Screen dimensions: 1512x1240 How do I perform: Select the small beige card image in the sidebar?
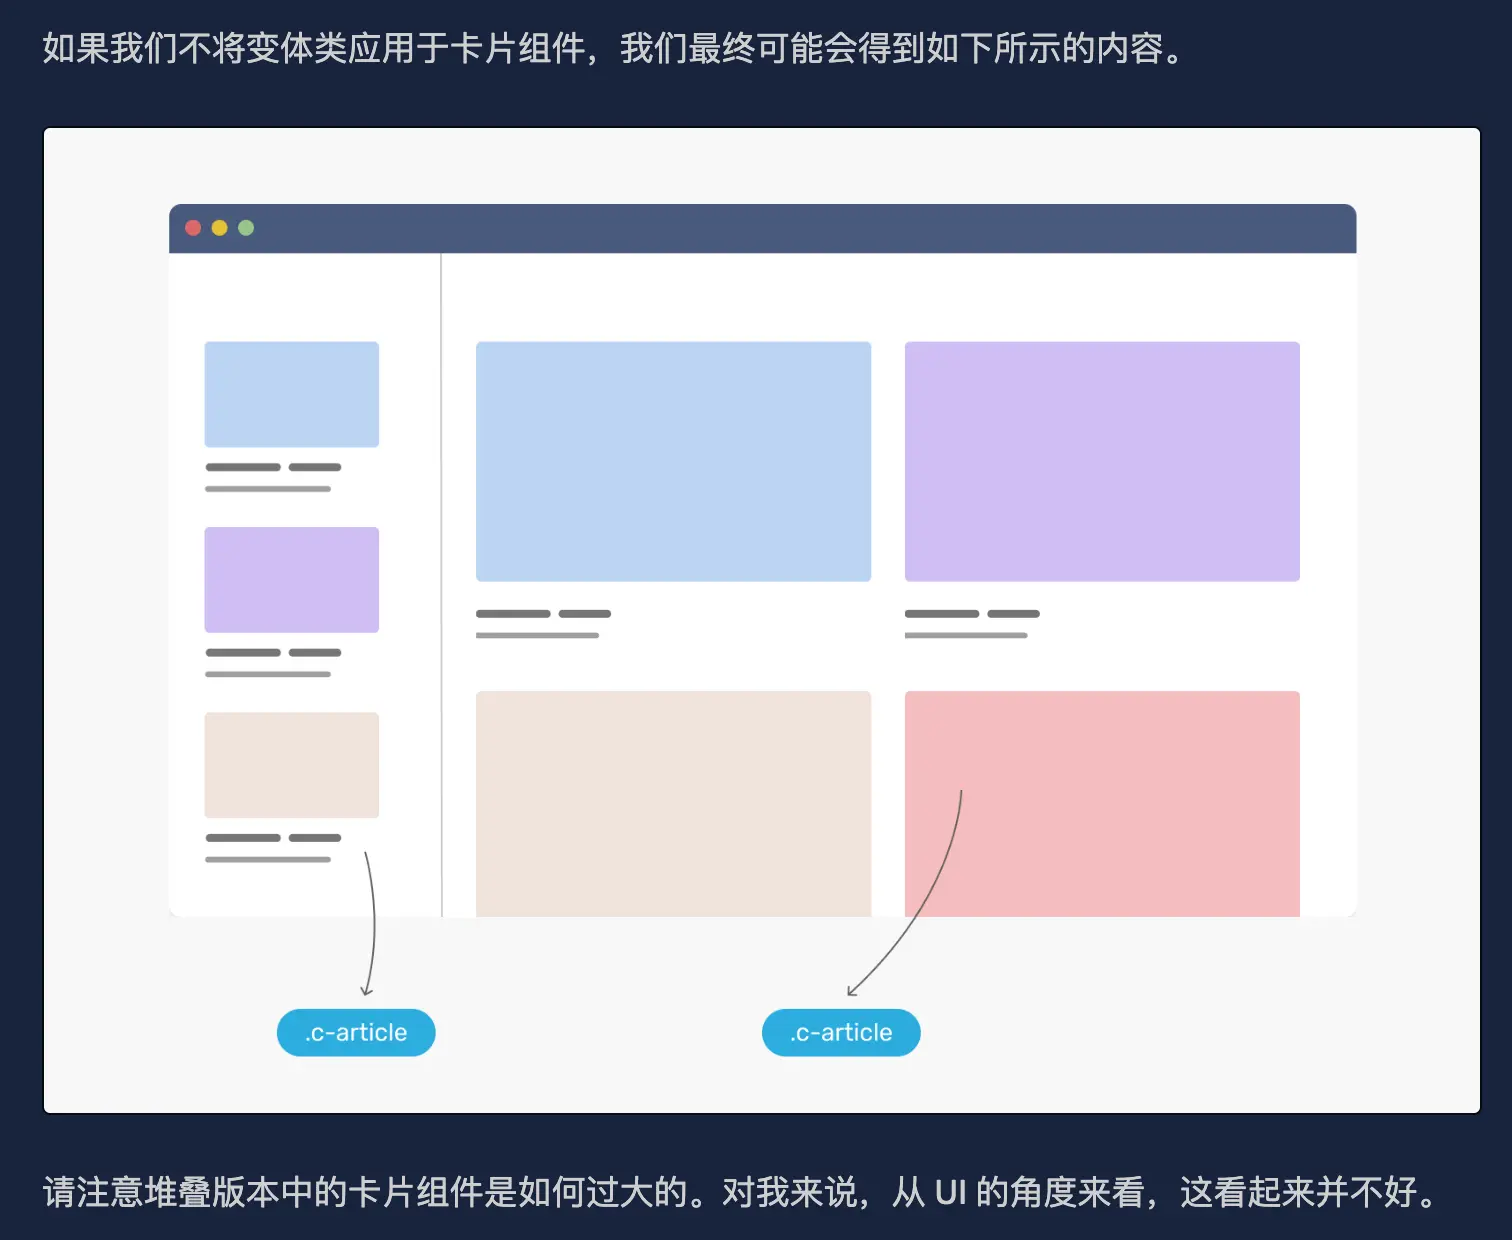pyautogui.click(x=291, y=765)
